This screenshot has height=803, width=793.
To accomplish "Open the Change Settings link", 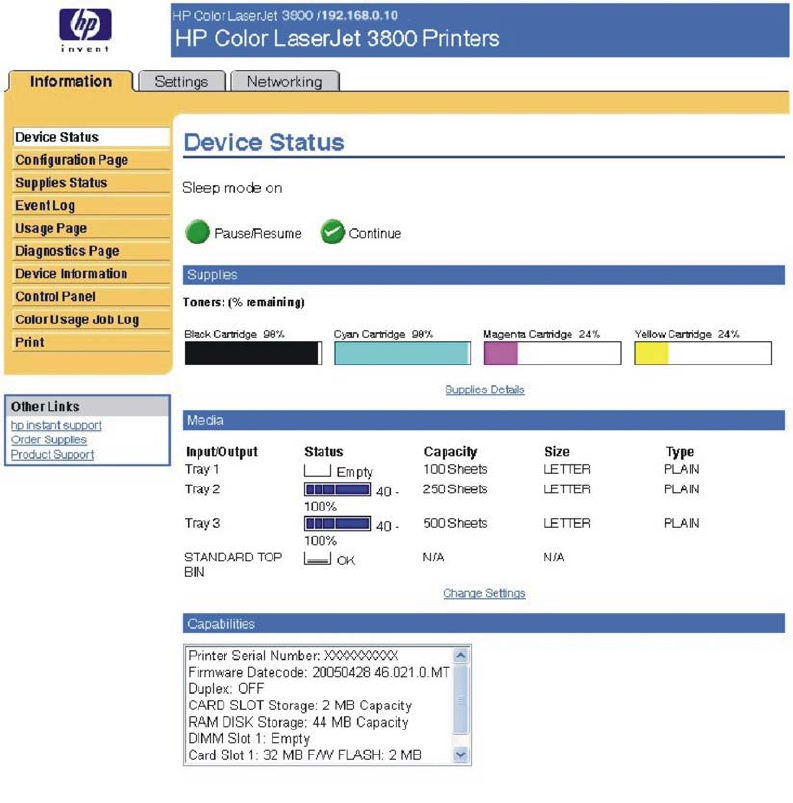I will coord(484,593).
